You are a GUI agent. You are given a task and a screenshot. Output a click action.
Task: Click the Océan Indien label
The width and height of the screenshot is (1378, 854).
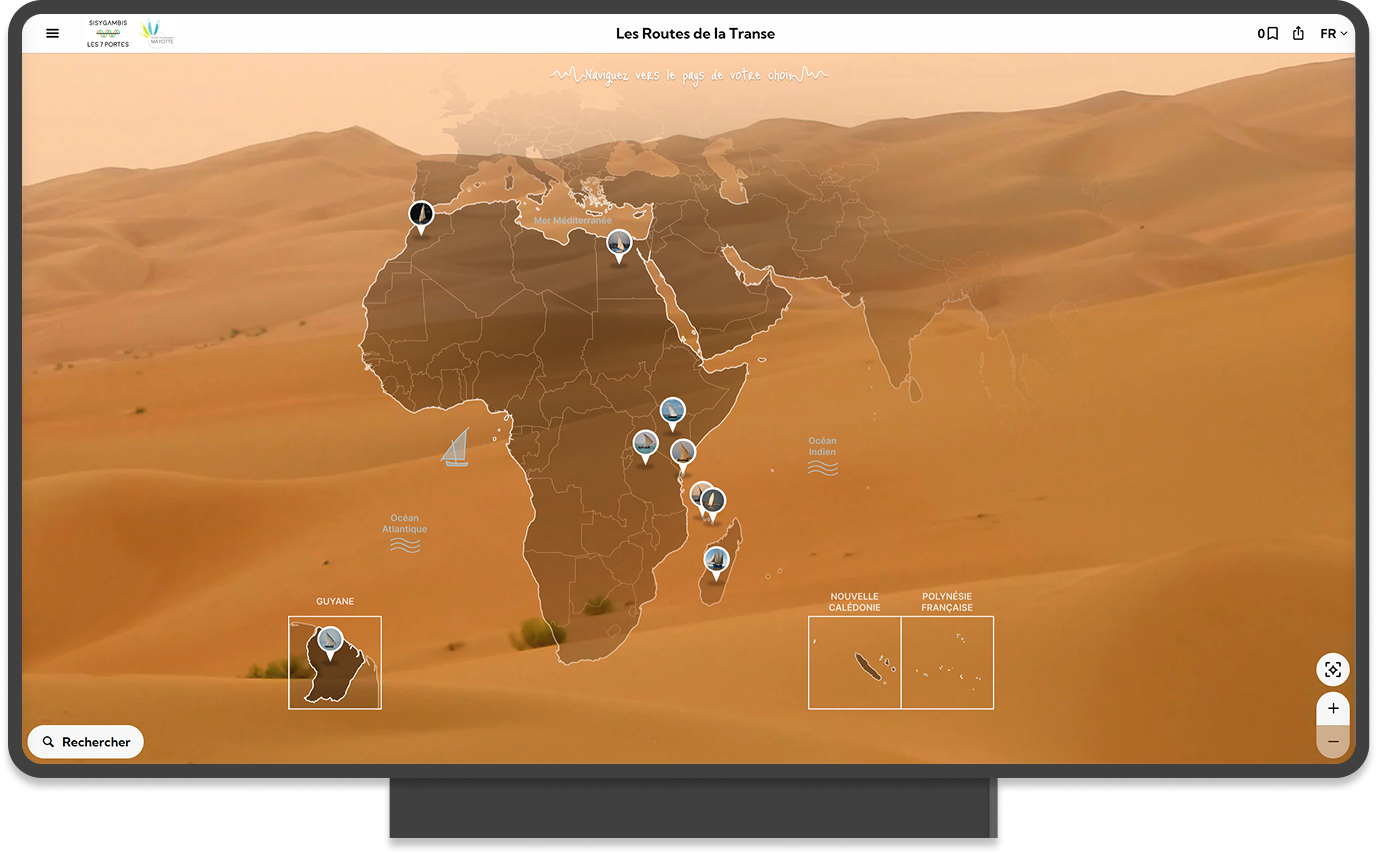(822, 447)
